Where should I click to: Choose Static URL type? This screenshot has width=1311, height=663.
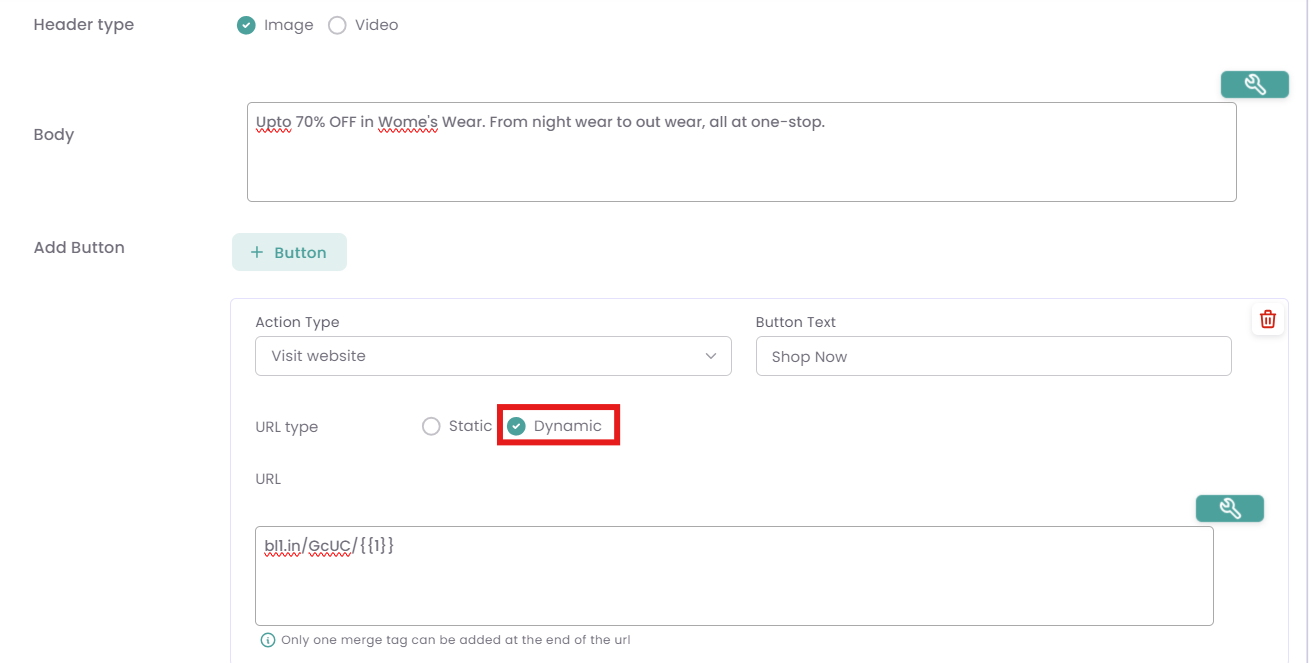click(432, 427)
